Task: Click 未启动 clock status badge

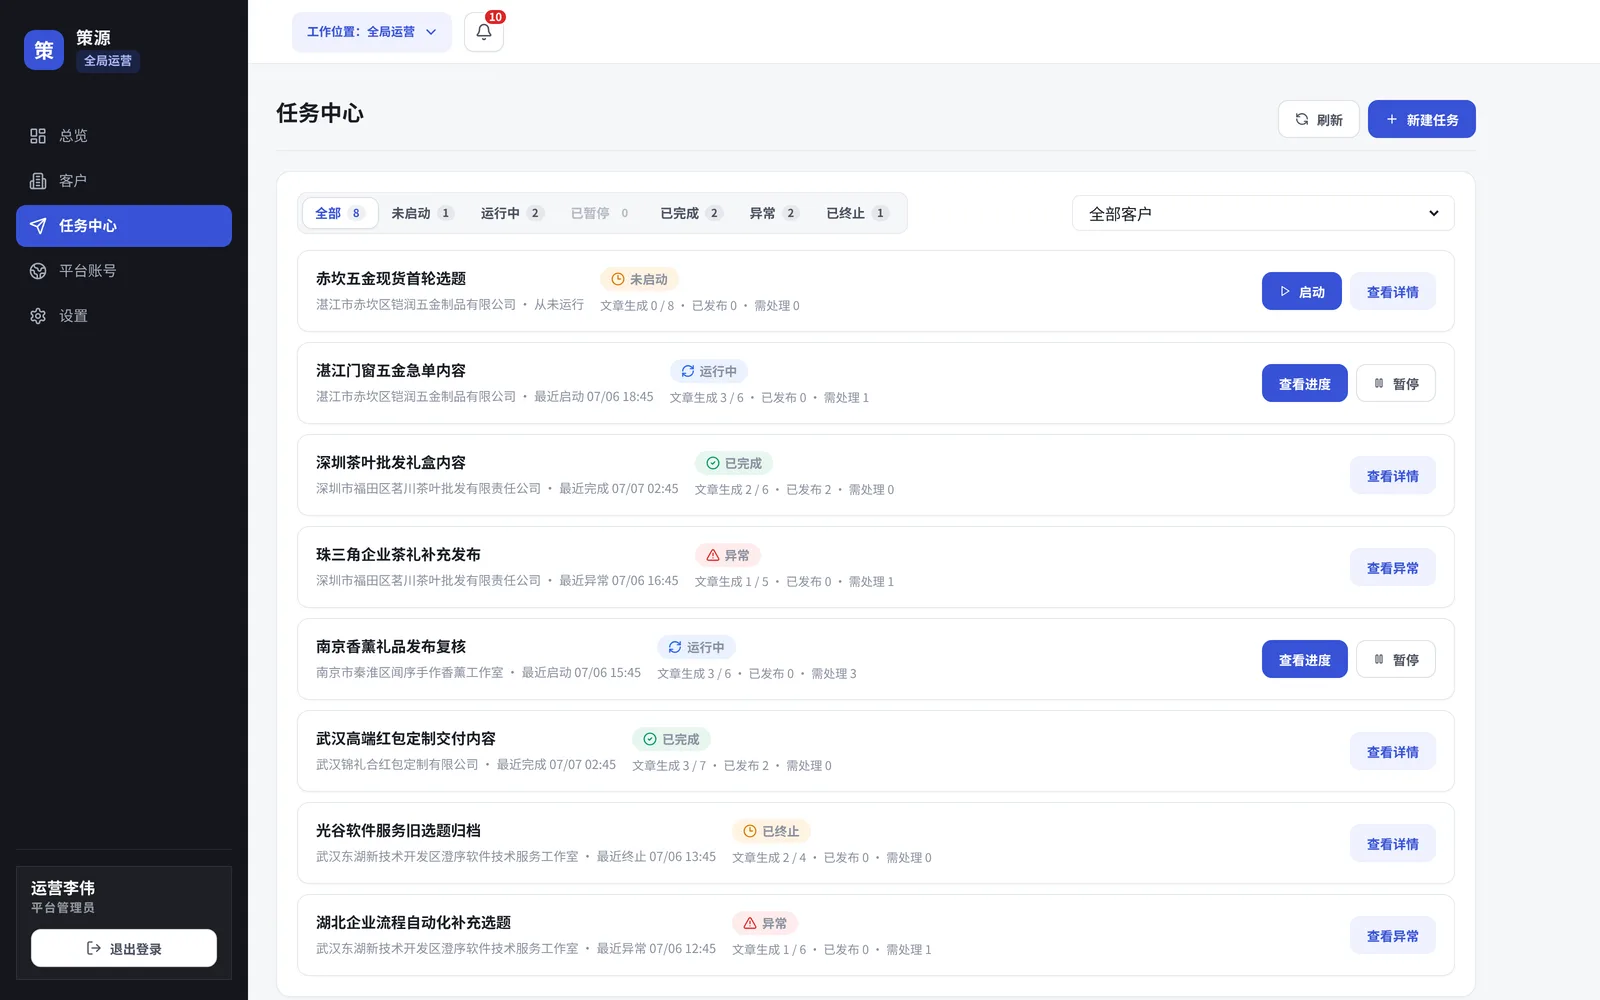Action: 640,279
